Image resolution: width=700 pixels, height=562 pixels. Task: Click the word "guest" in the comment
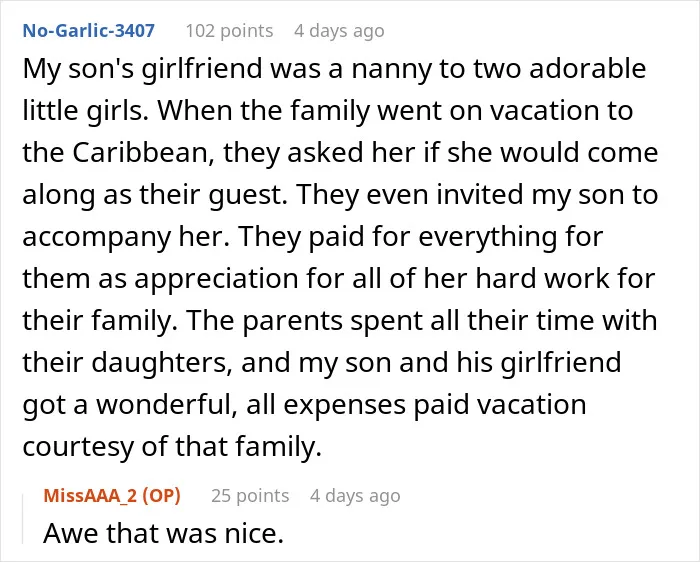pos(245,195)
